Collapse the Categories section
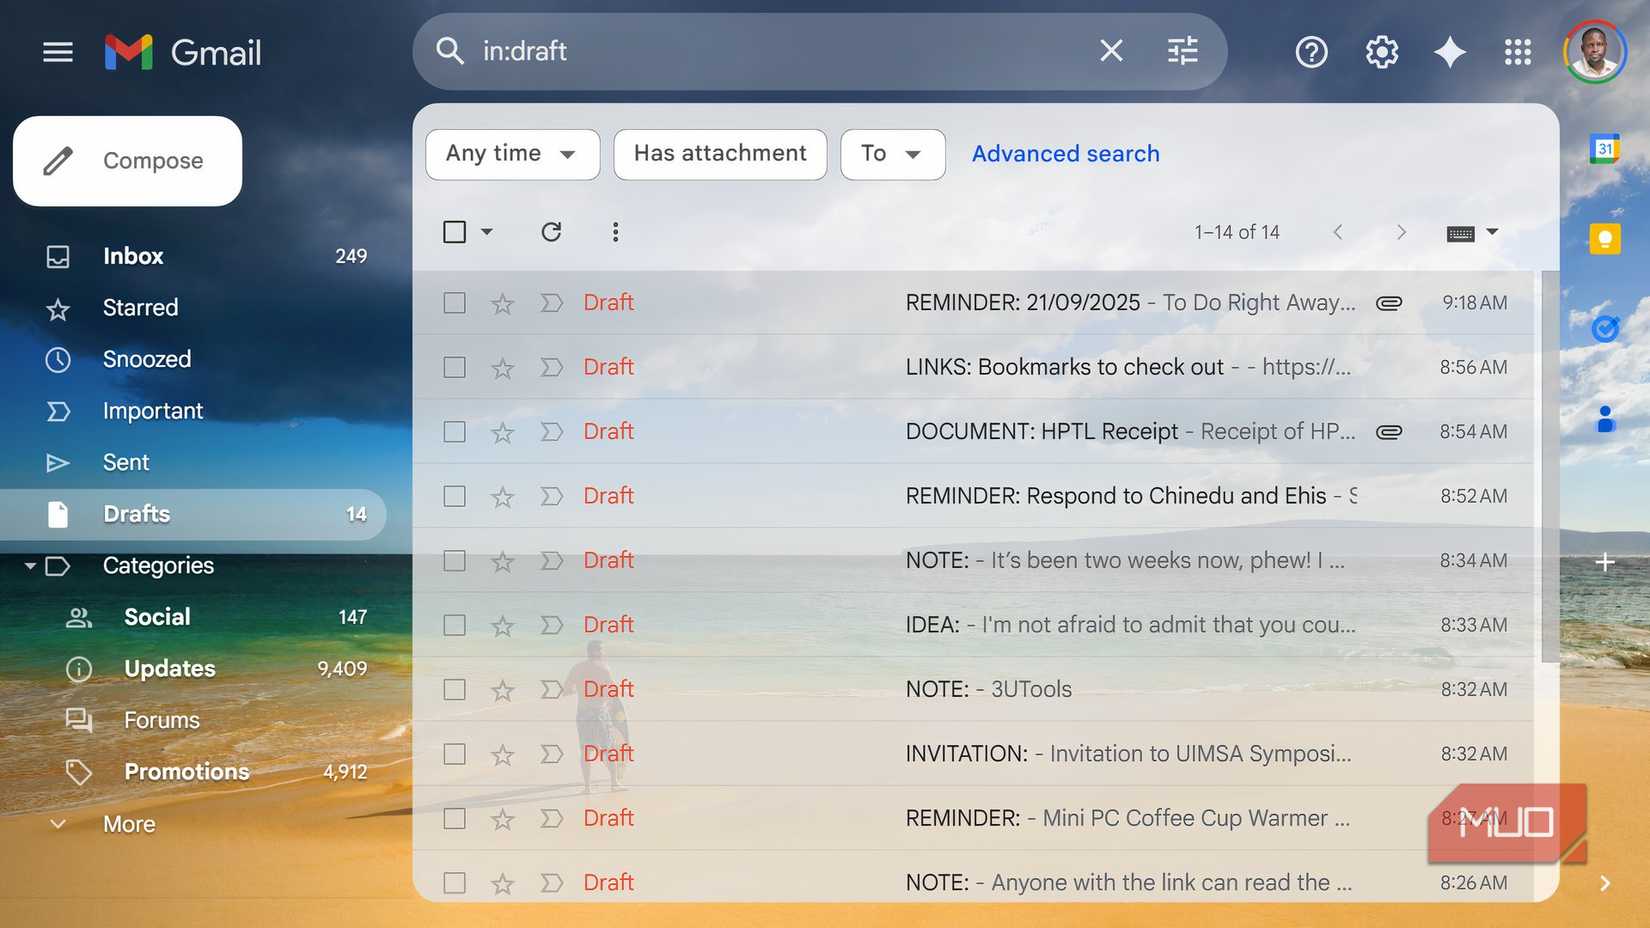This screenshot has height=928, width=1650. pos(30,566)
